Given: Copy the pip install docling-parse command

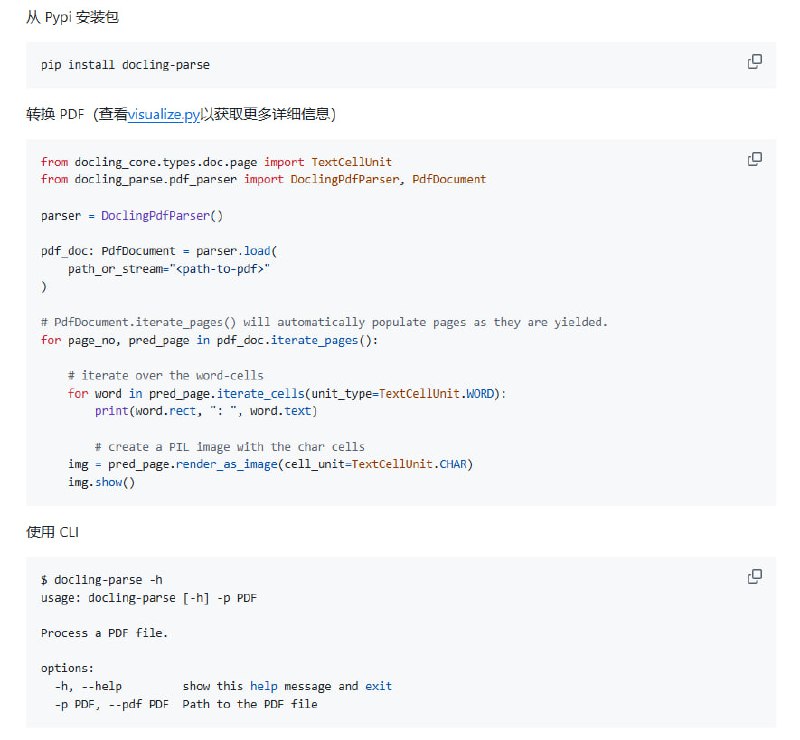Looking at the screenshot, I should (x=755, y=62).
